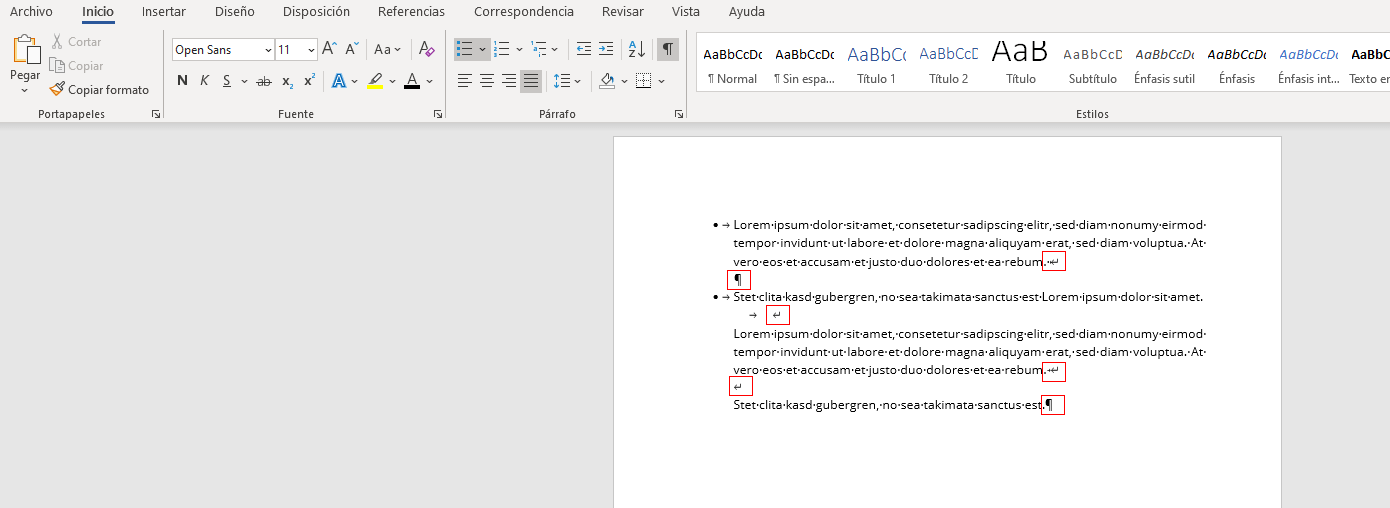Expand font color dropdown arrow
The width and height of the screenshot is (1390, 508).
pos(429,81)
